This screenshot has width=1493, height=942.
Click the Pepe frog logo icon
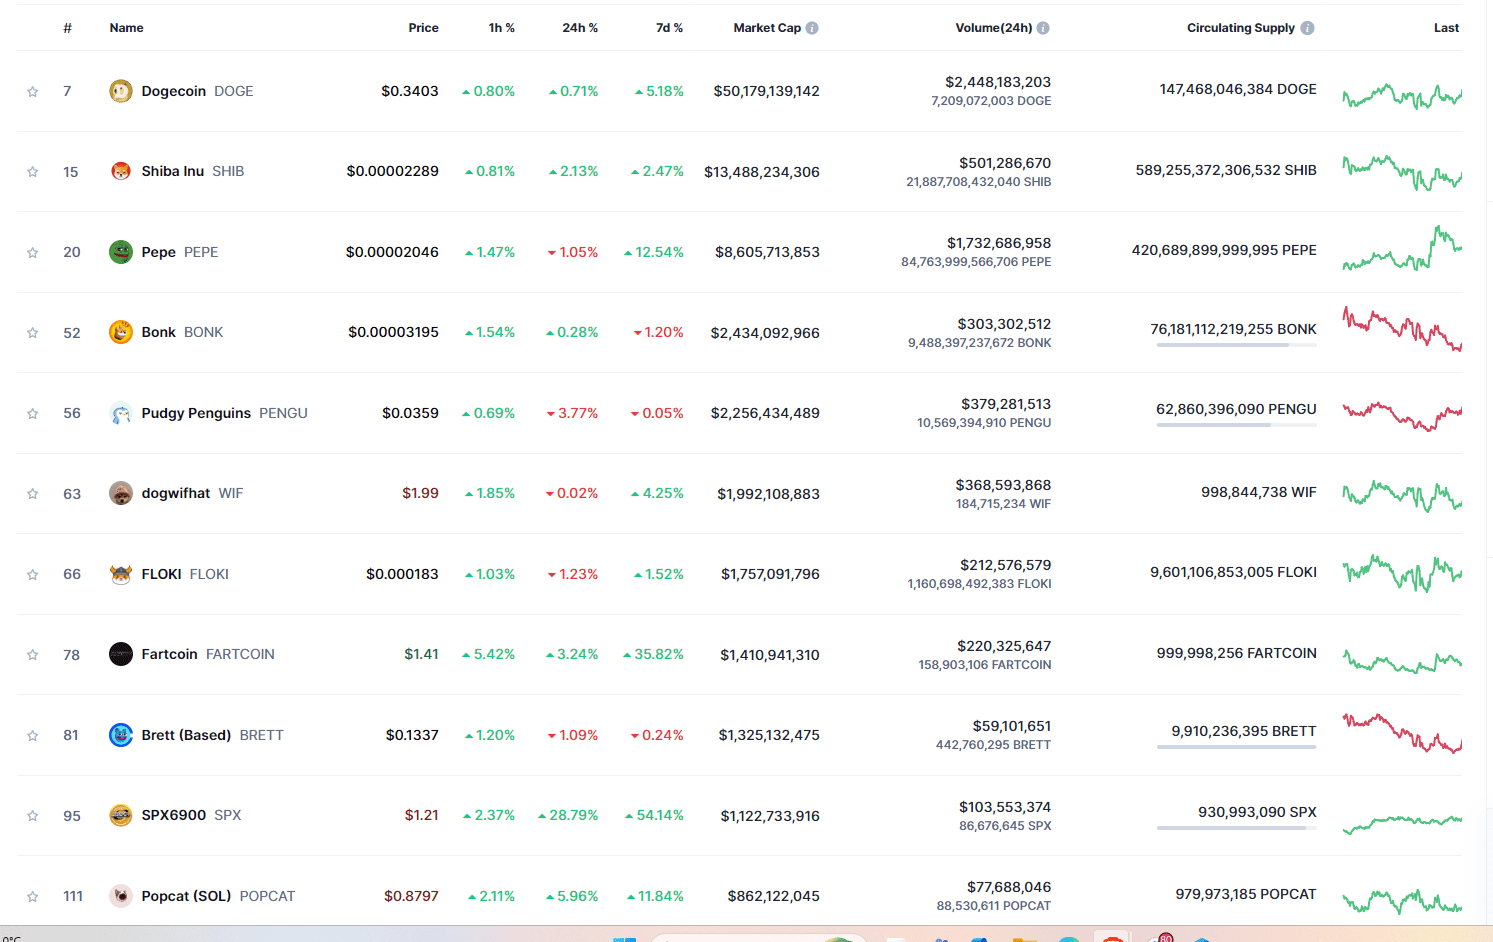[x=120, y=251]
